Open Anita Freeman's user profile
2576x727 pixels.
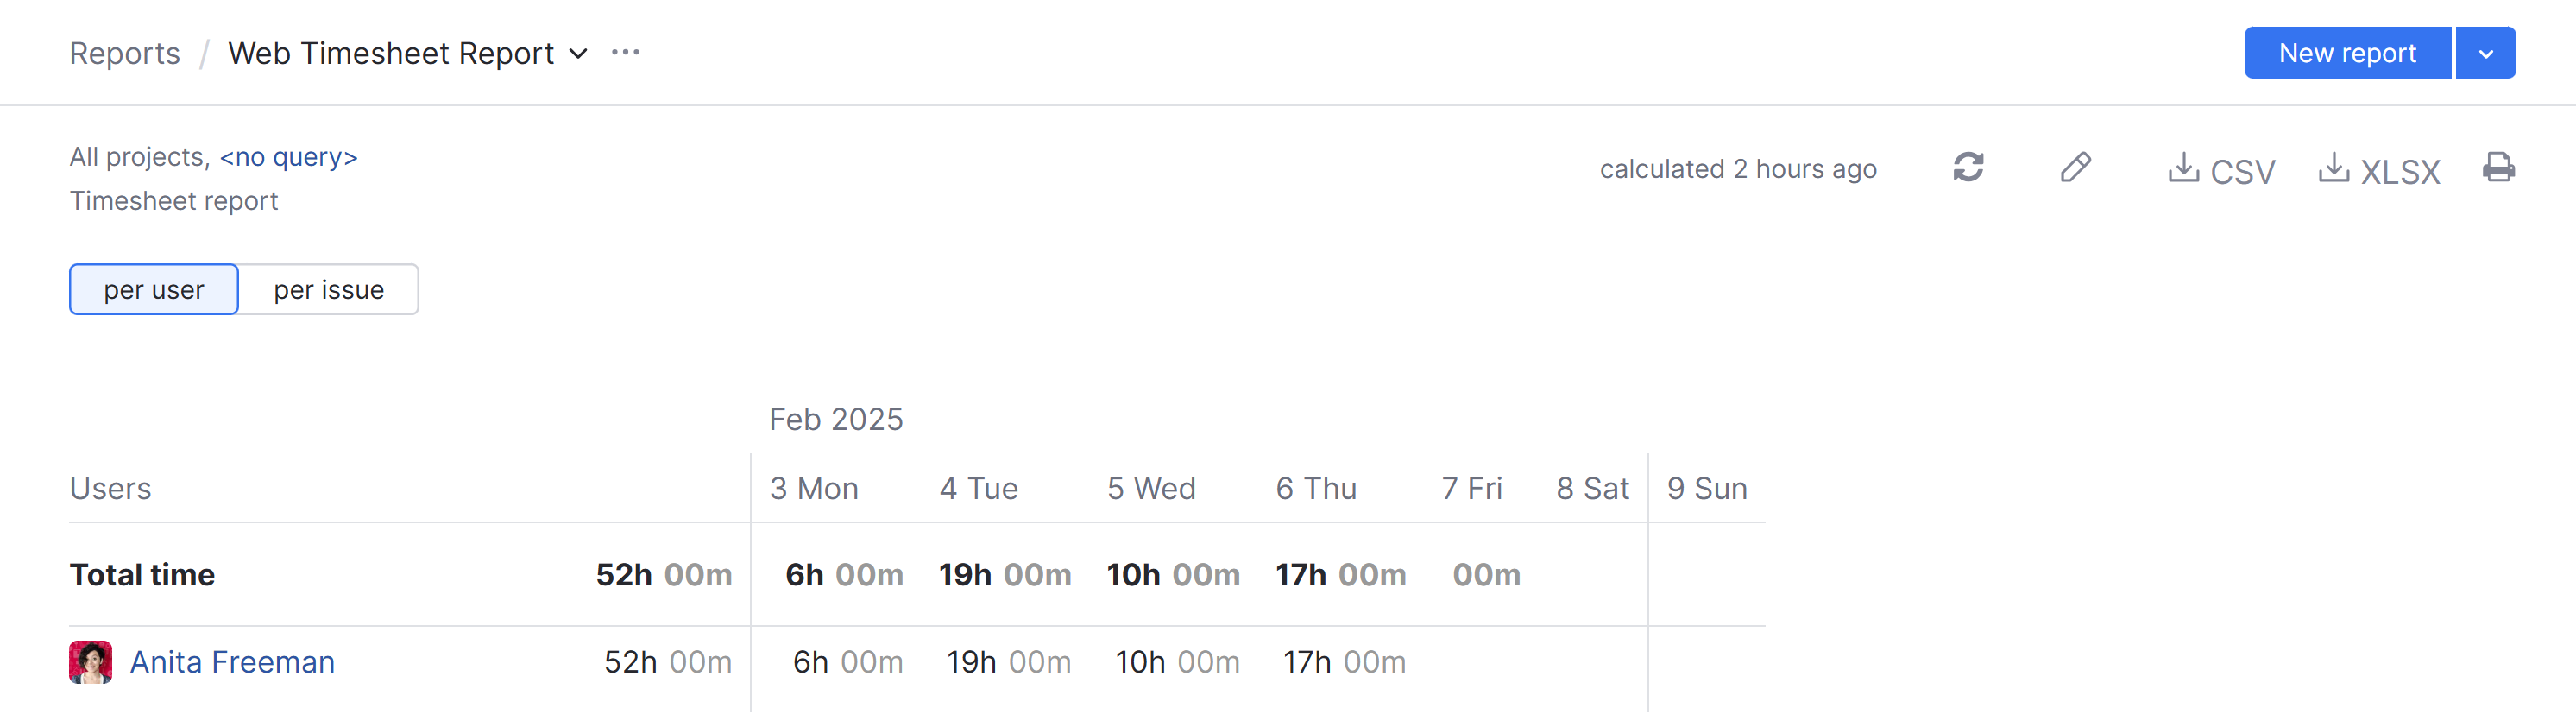(232, 661)
